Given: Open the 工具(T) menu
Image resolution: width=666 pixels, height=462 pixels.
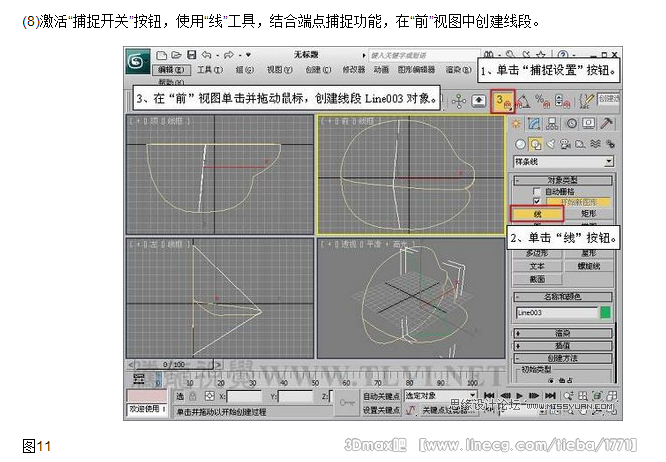Looking at the screenshot, I should pyautogui.click(x=210, y=70).
